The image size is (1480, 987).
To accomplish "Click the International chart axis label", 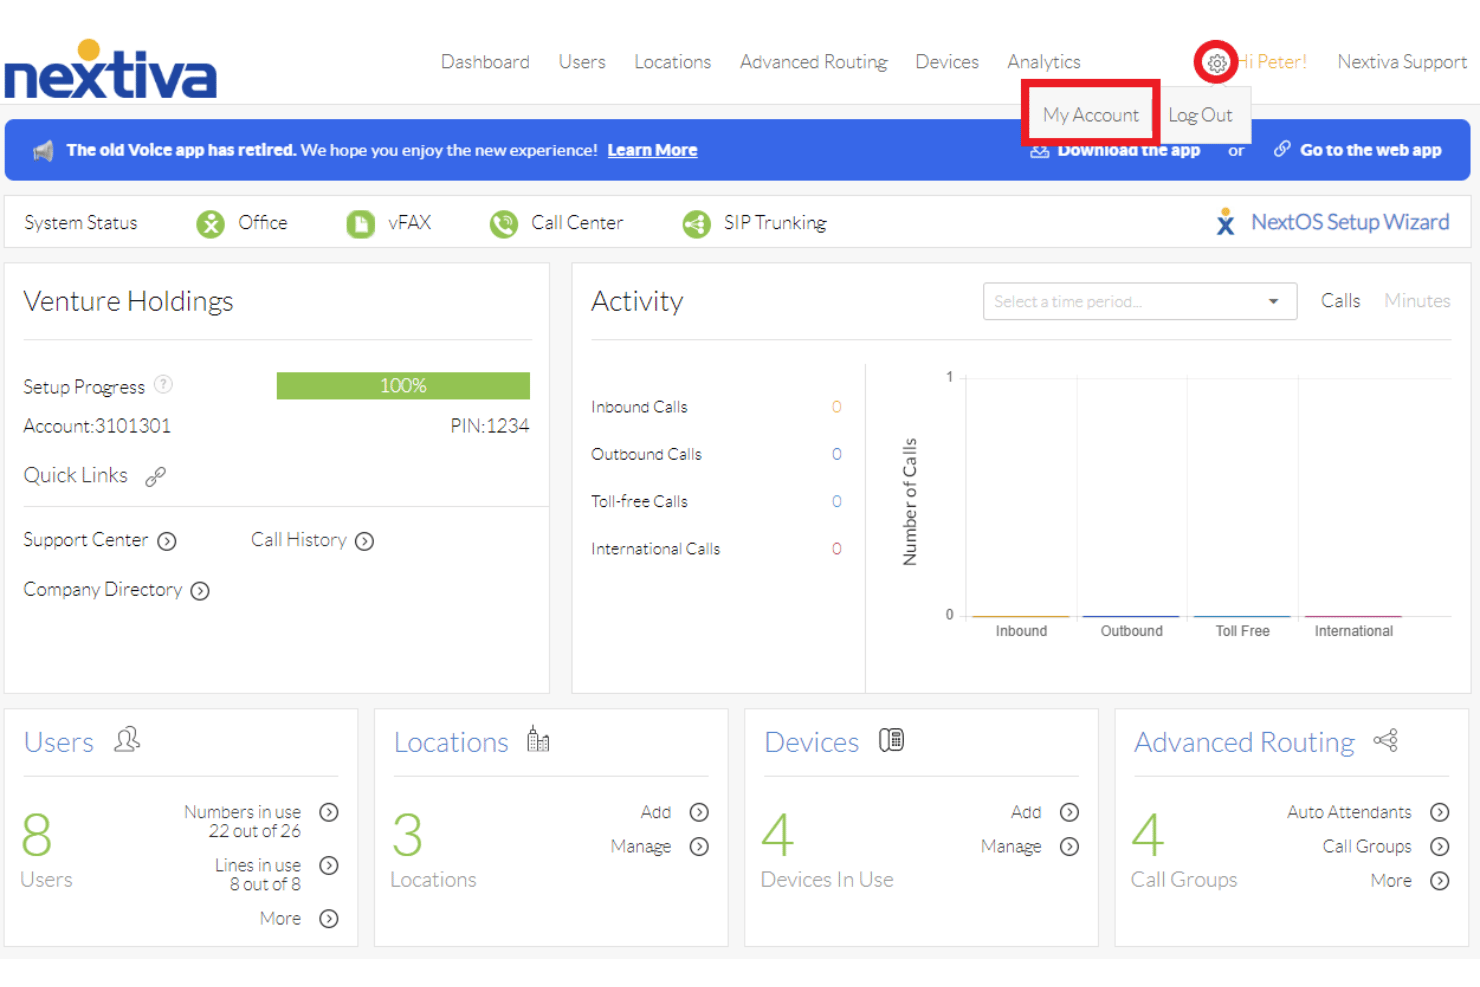I will click(1353, 631).
